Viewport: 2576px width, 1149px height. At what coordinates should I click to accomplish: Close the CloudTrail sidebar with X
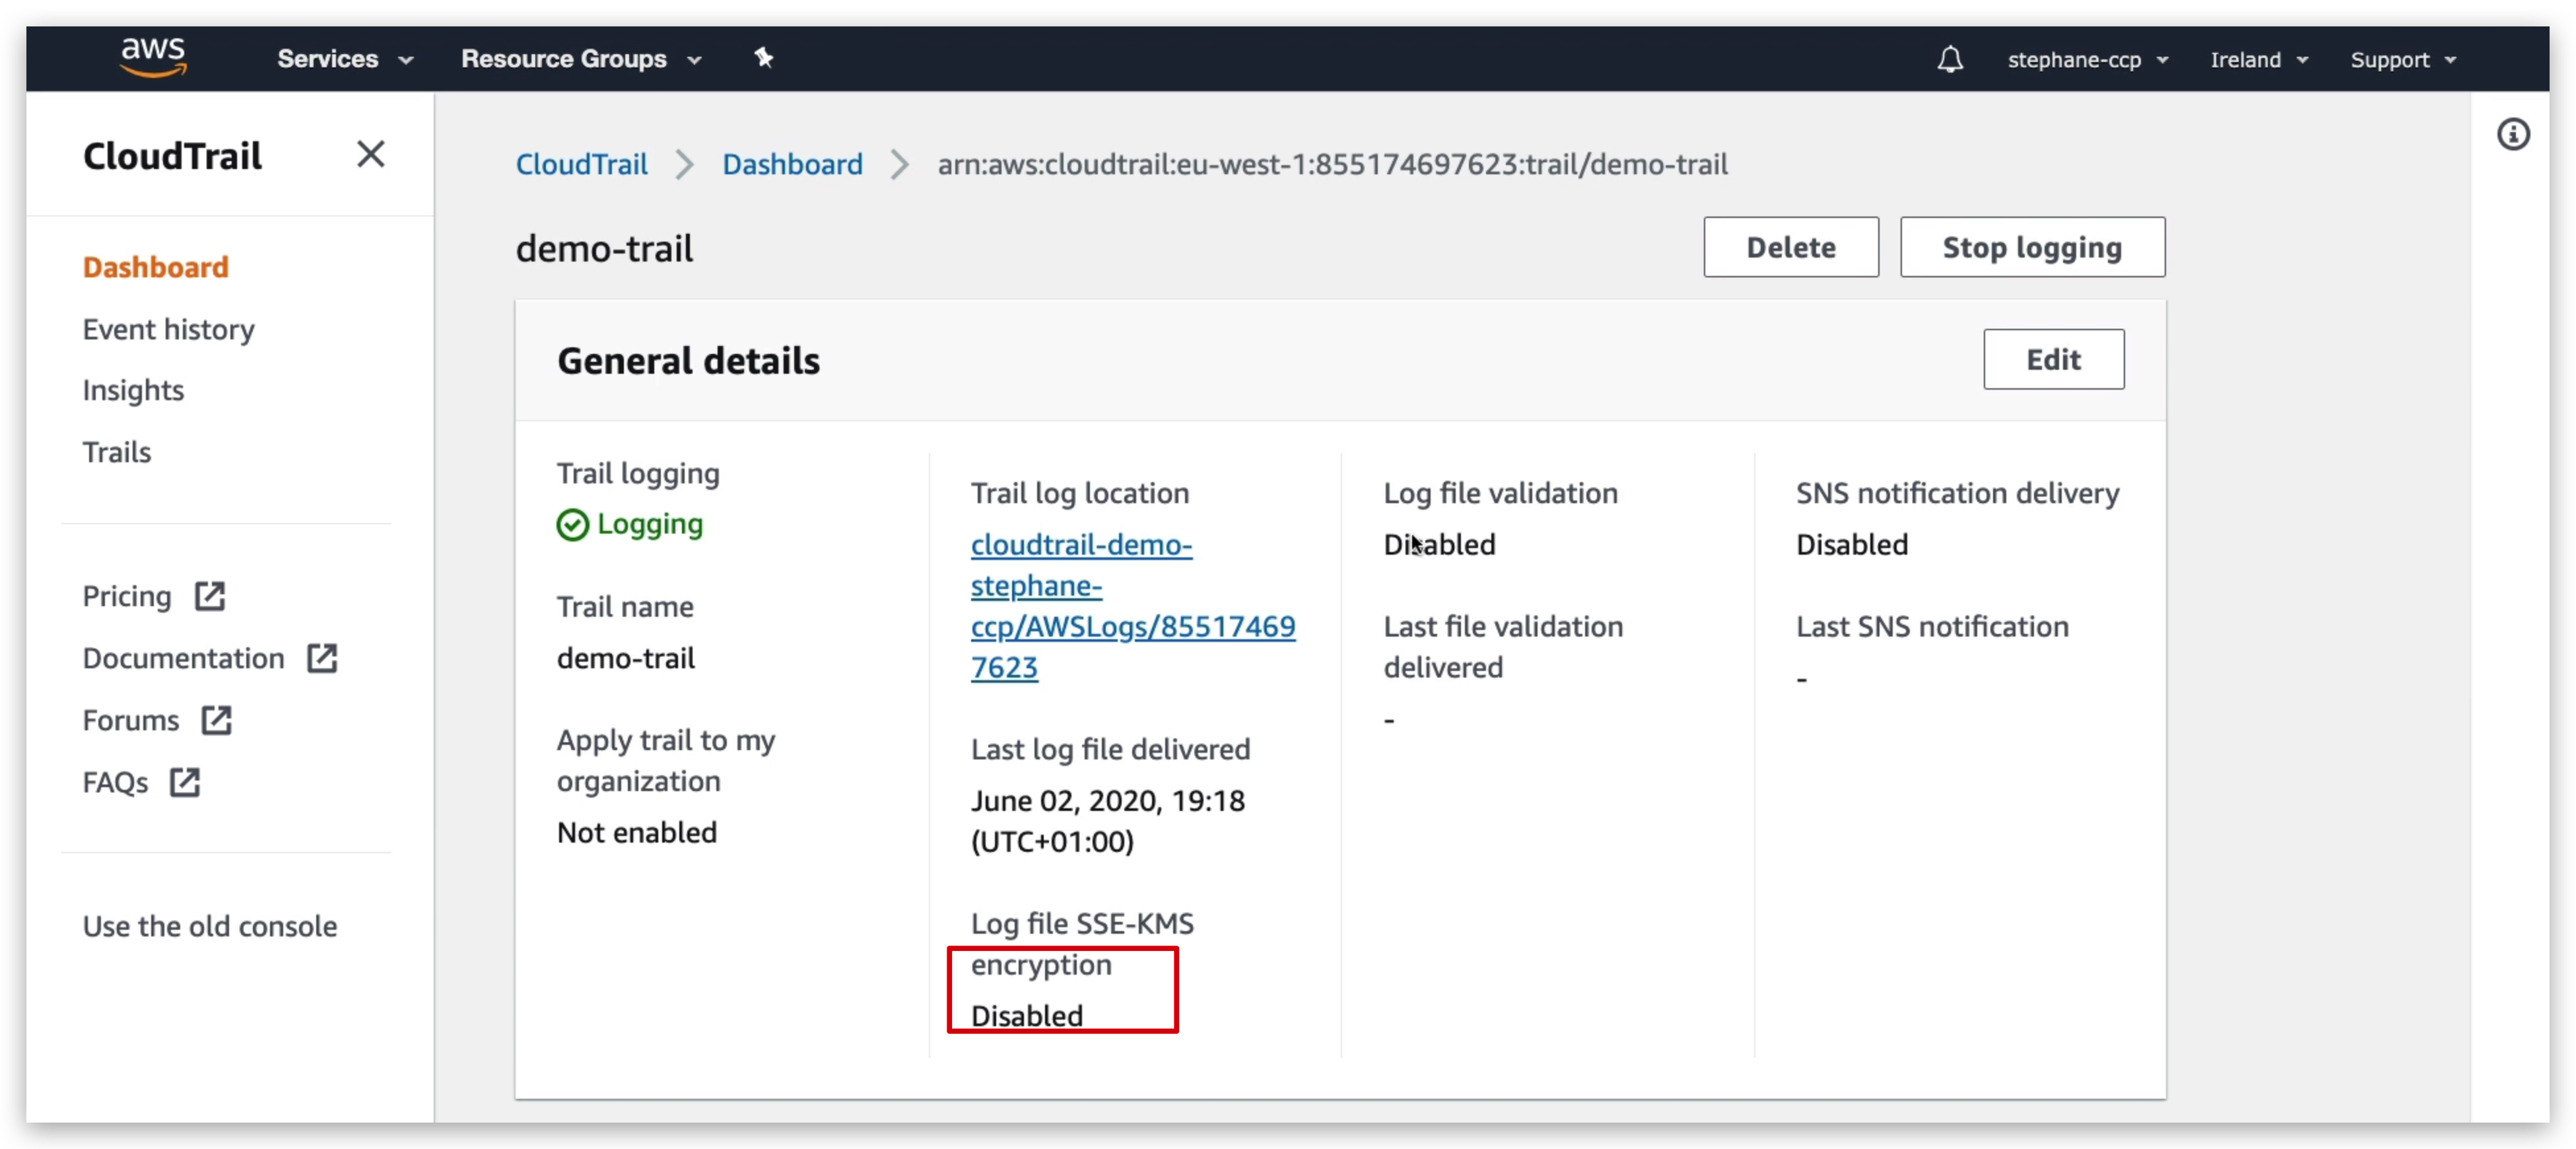(x=370, y=154)
